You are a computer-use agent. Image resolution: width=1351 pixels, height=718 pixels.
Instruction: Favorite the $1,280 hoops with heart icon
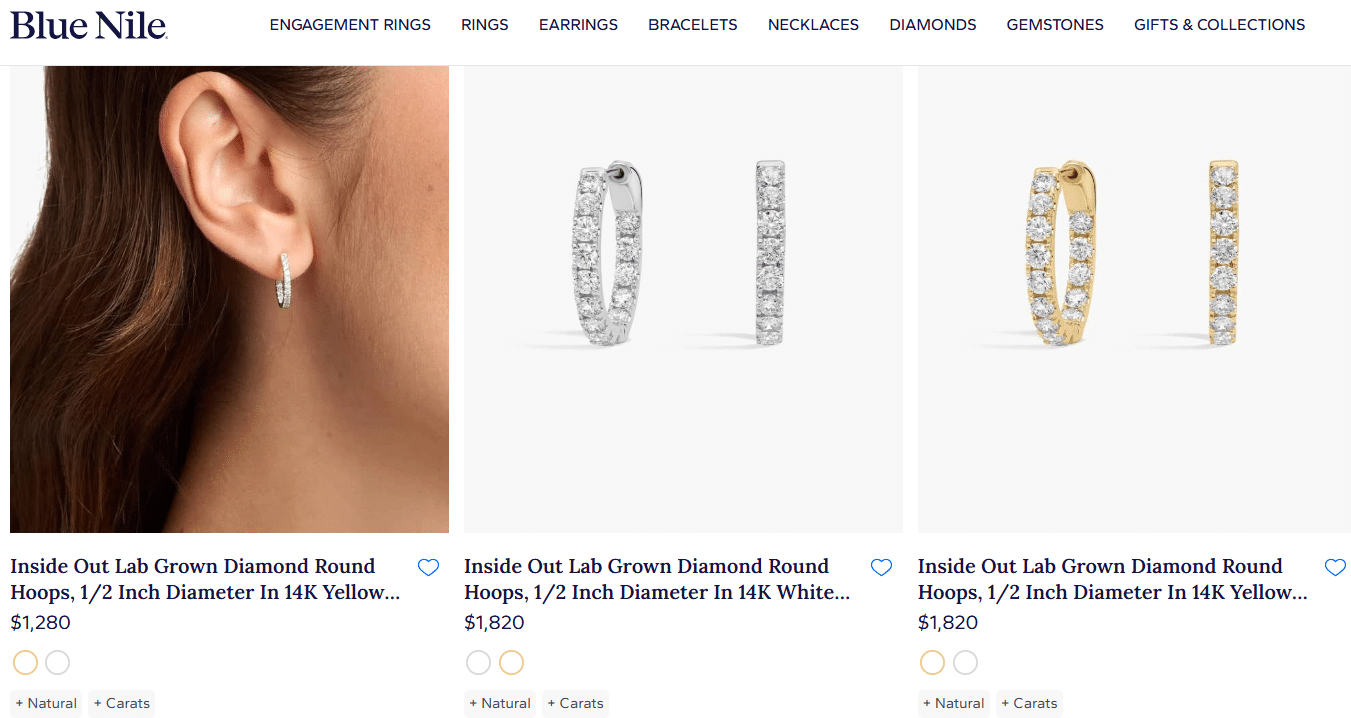click(428, 568)
